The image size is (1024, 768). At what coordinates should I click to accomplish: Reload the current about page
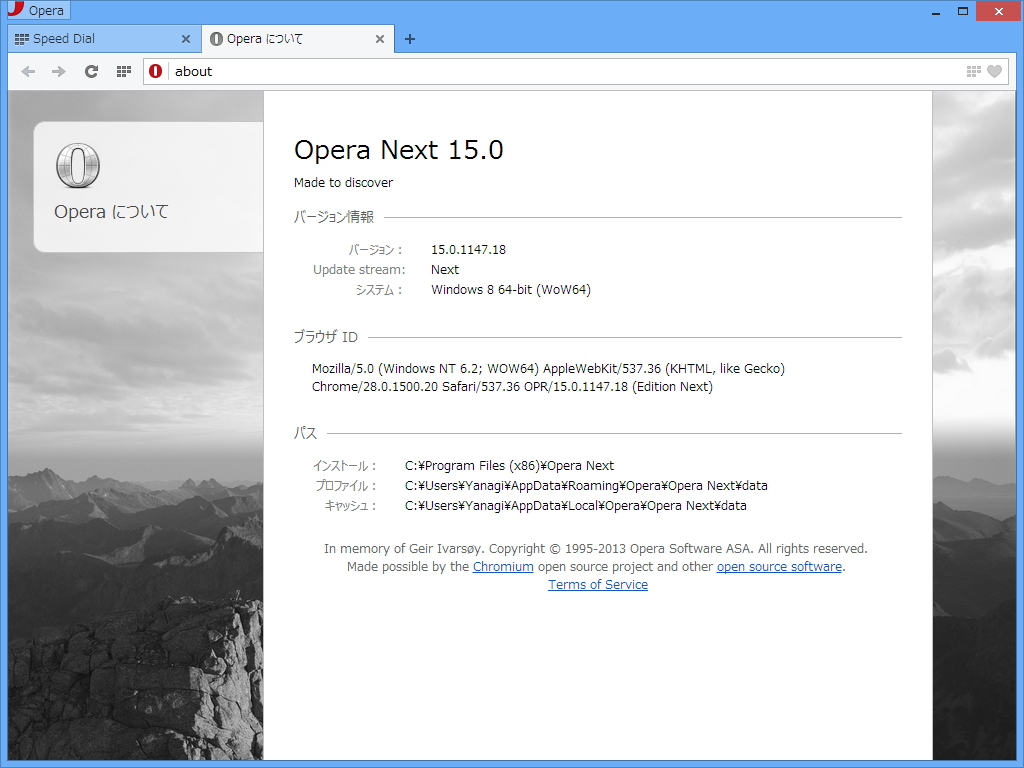[91, 71]
